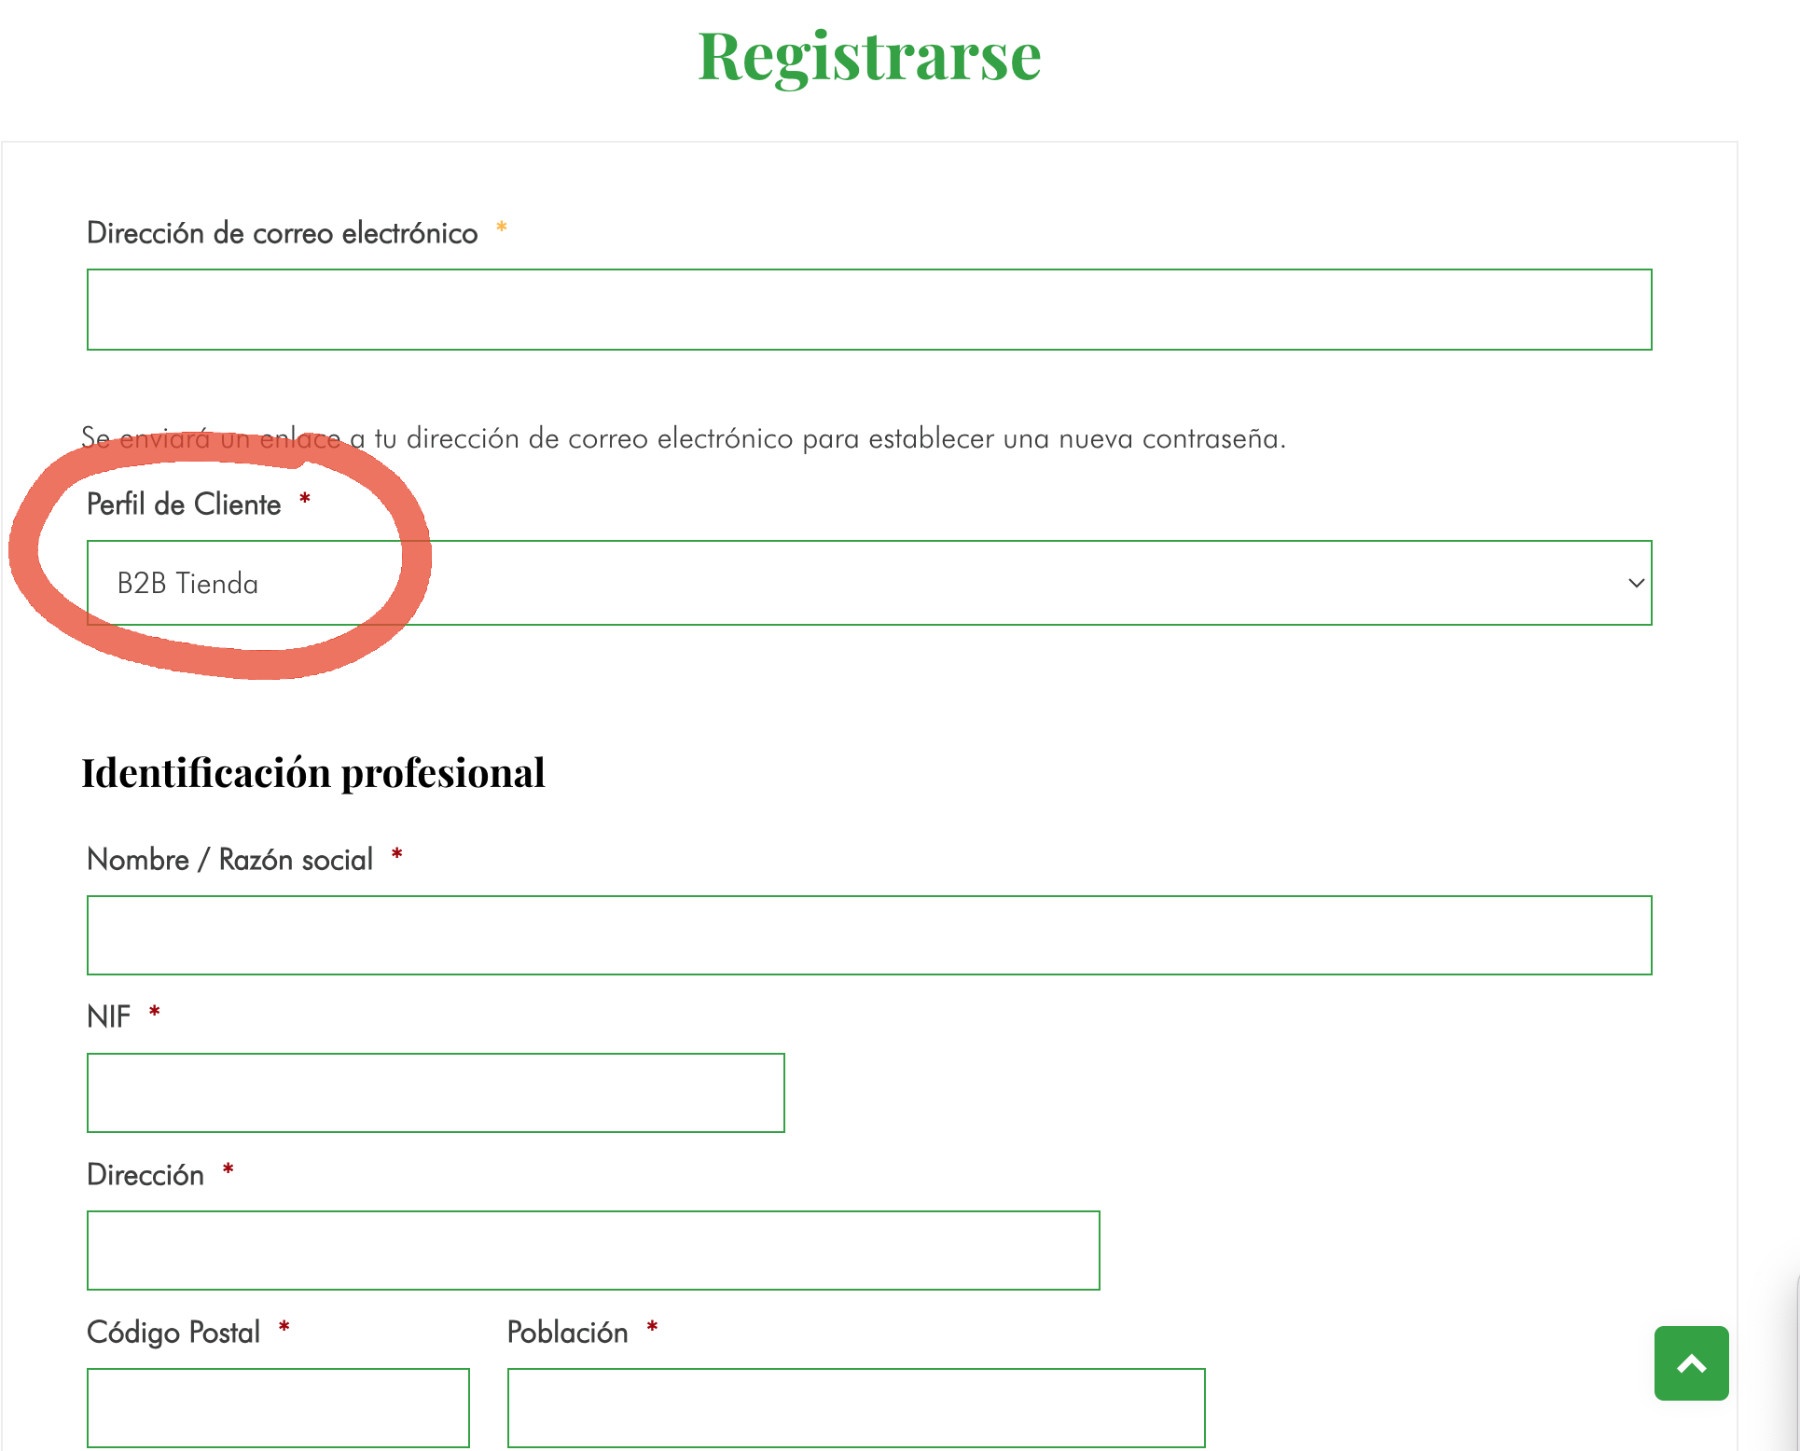The width and height of the screenshot is (1800, 1451).
Task: Focus the Código Postal input
Action: (278, 1407)
